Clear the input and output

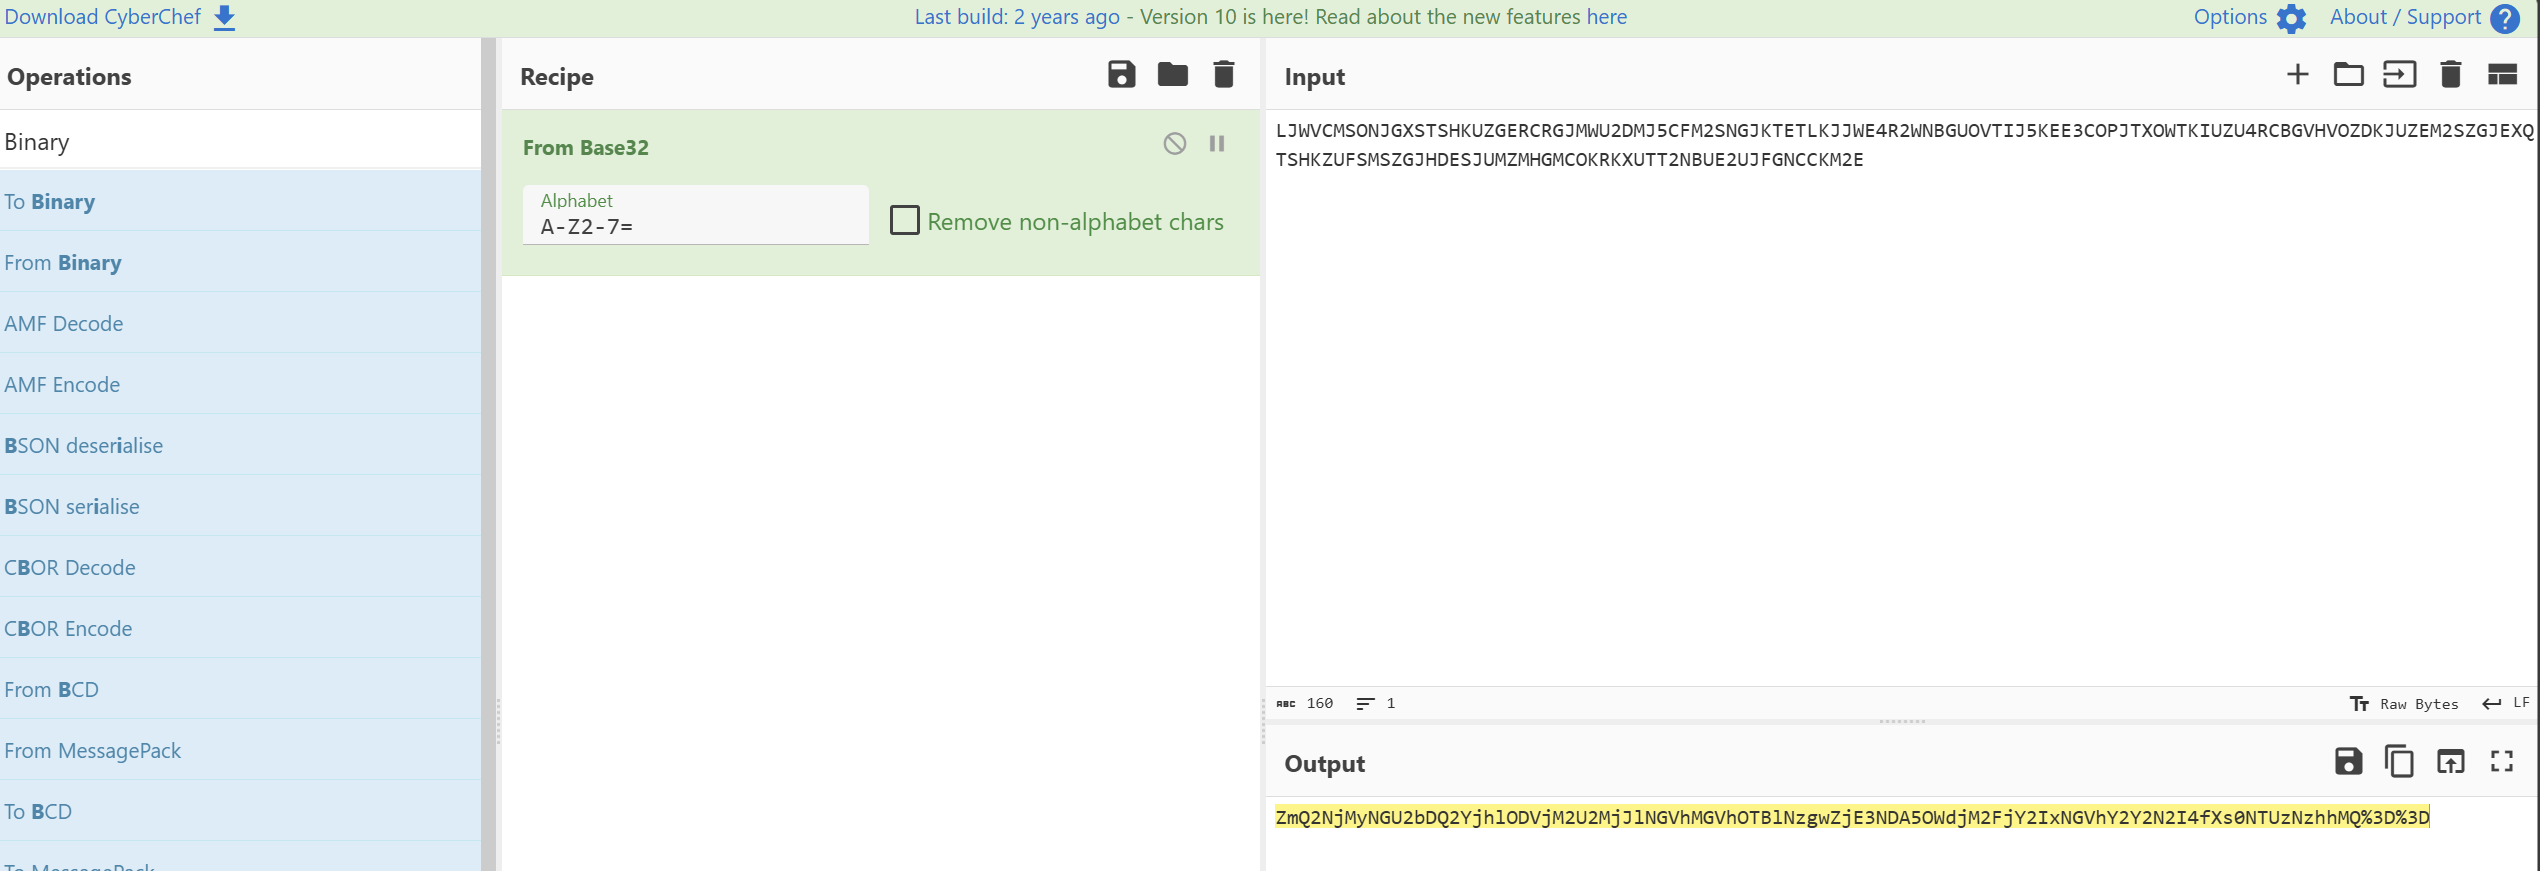tap(2450, 75)
